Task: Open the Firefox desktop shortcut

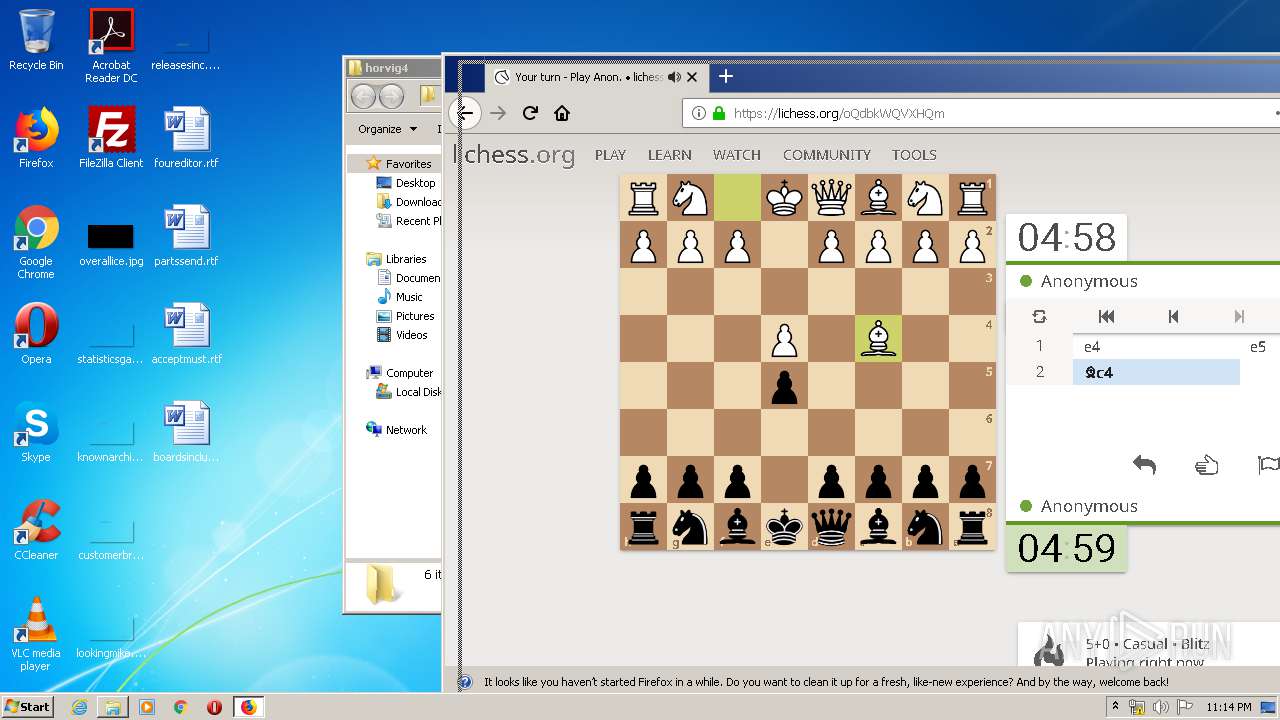Action: (x=36, y=138)
